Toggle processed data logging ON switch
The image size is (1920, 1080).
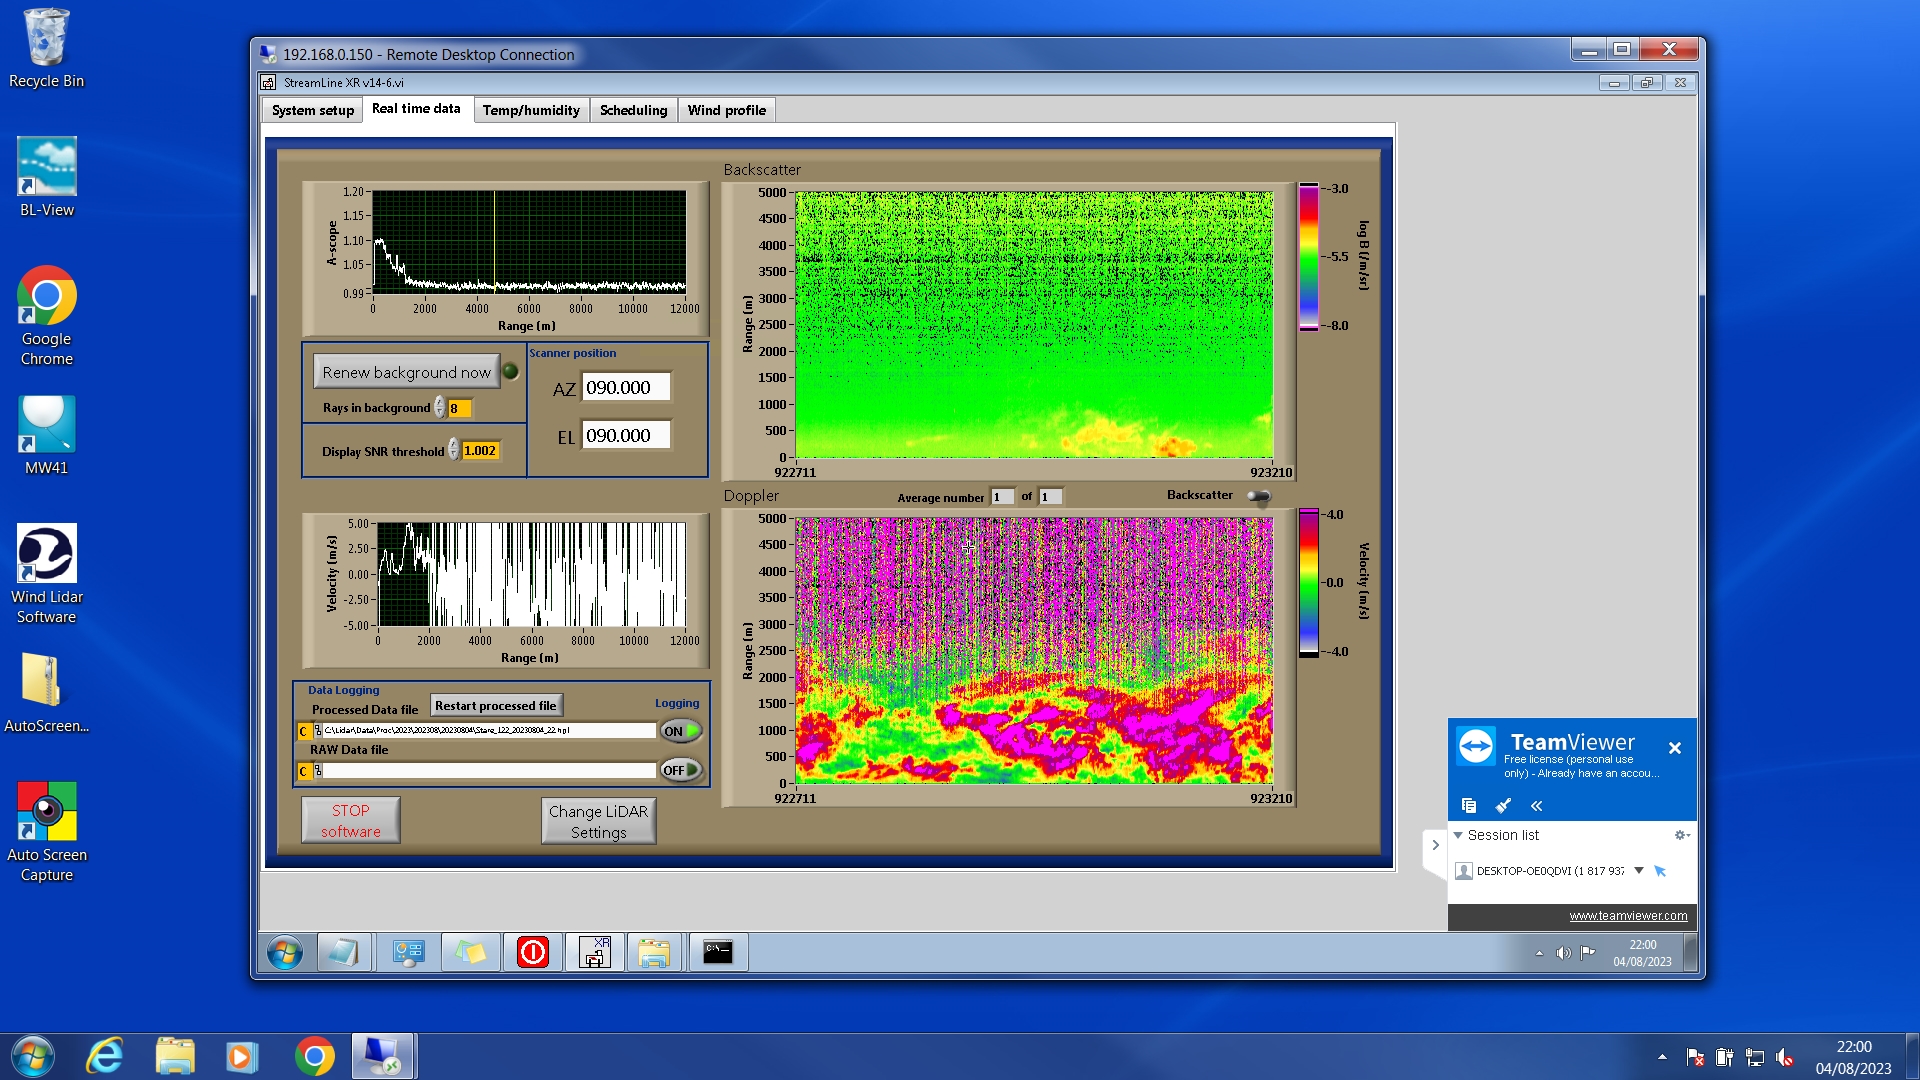click(681, 731)
